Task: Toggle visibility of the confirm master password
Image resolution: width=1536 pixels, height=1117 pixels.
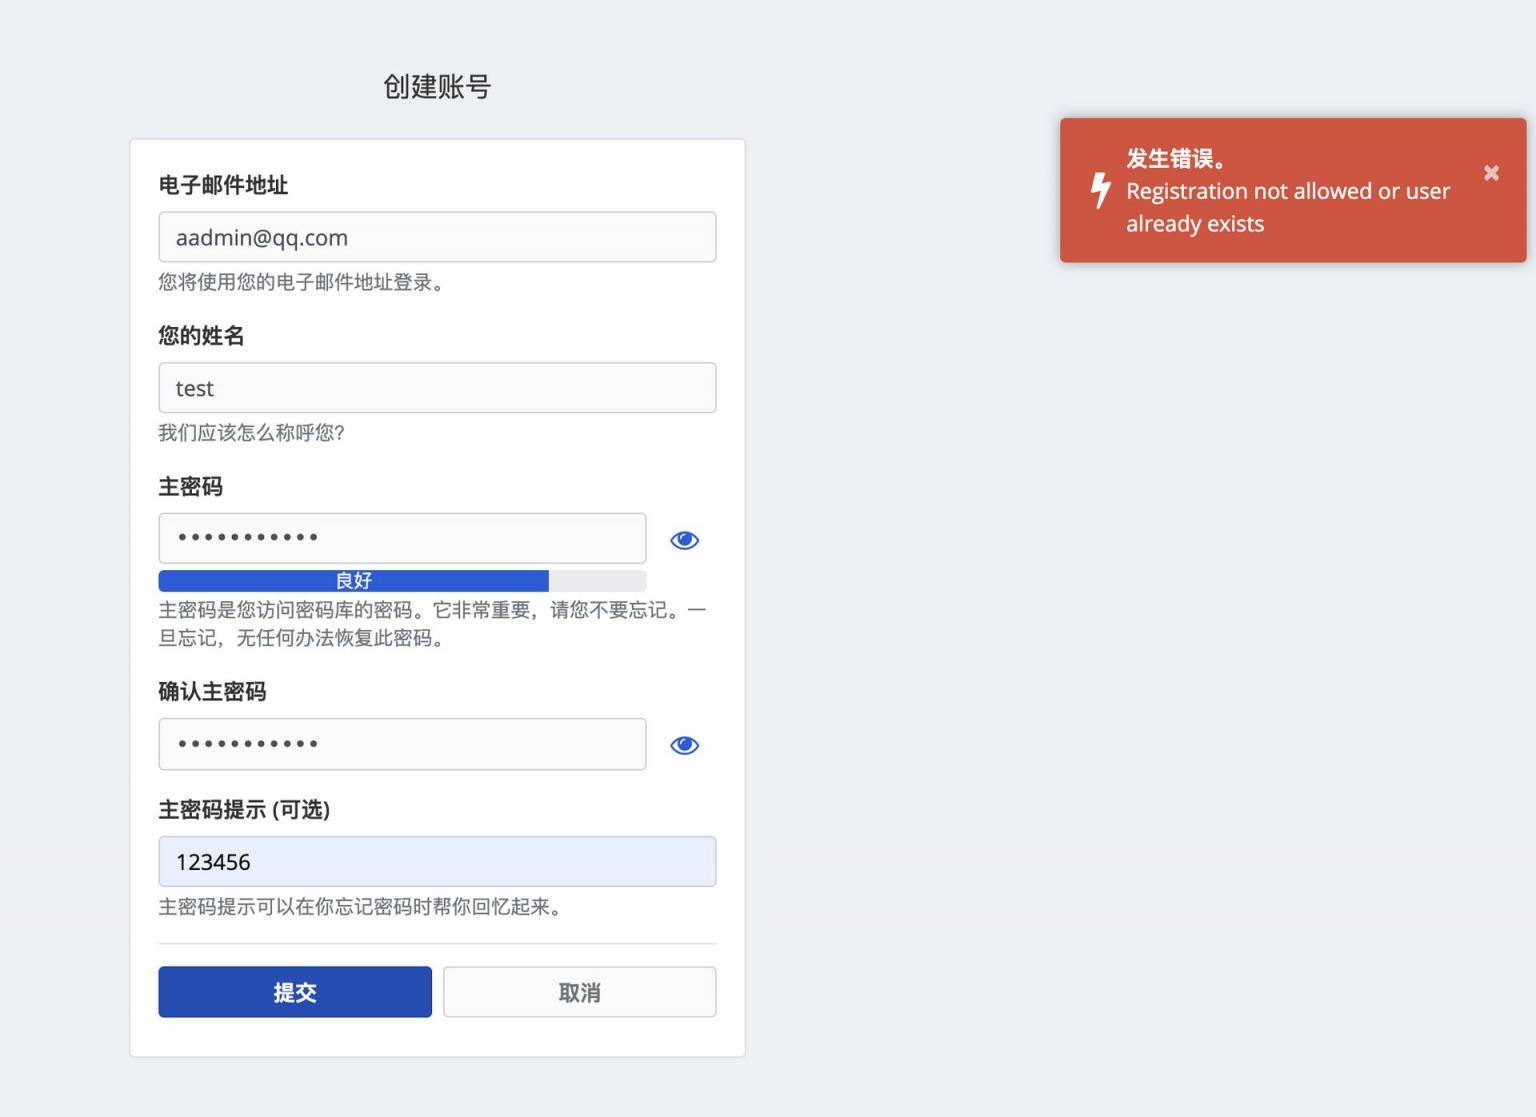Action: pos(684,745)
